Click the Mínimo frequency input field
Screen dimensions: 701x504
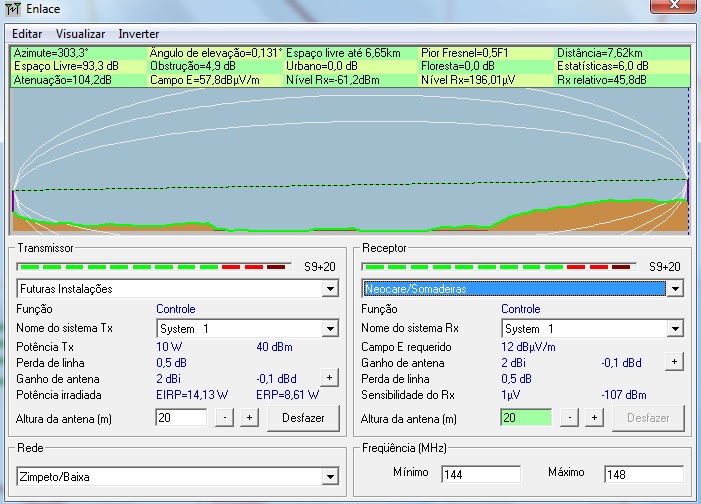480,475
